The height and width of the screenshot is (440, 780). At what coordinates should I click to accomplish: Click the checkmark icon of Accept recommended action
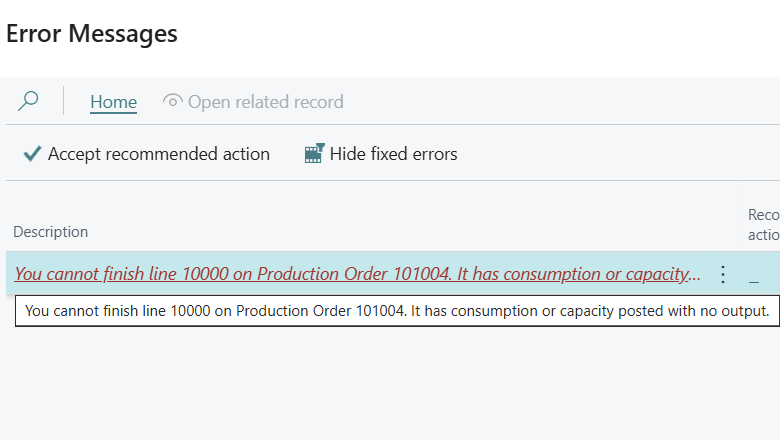click(x=32, y=154)
